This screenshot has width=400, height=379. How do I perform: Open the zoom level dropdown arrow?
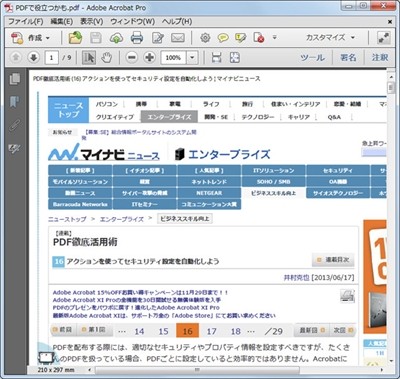[192, 57]
